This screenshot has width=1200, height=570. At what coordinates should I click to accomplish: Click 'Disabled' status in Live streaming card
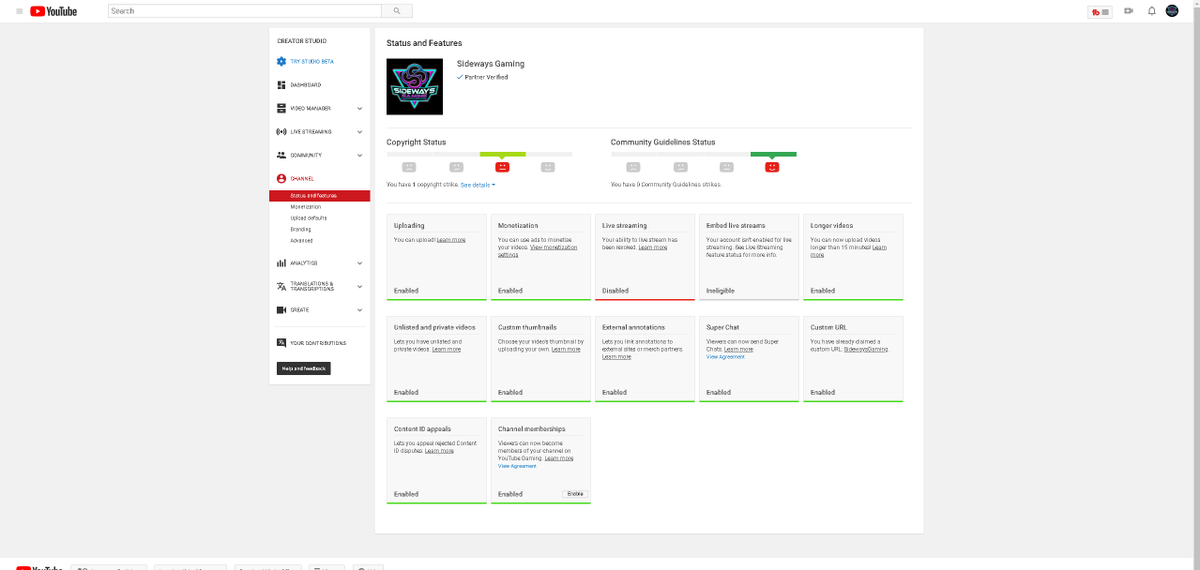pos(615,291)
